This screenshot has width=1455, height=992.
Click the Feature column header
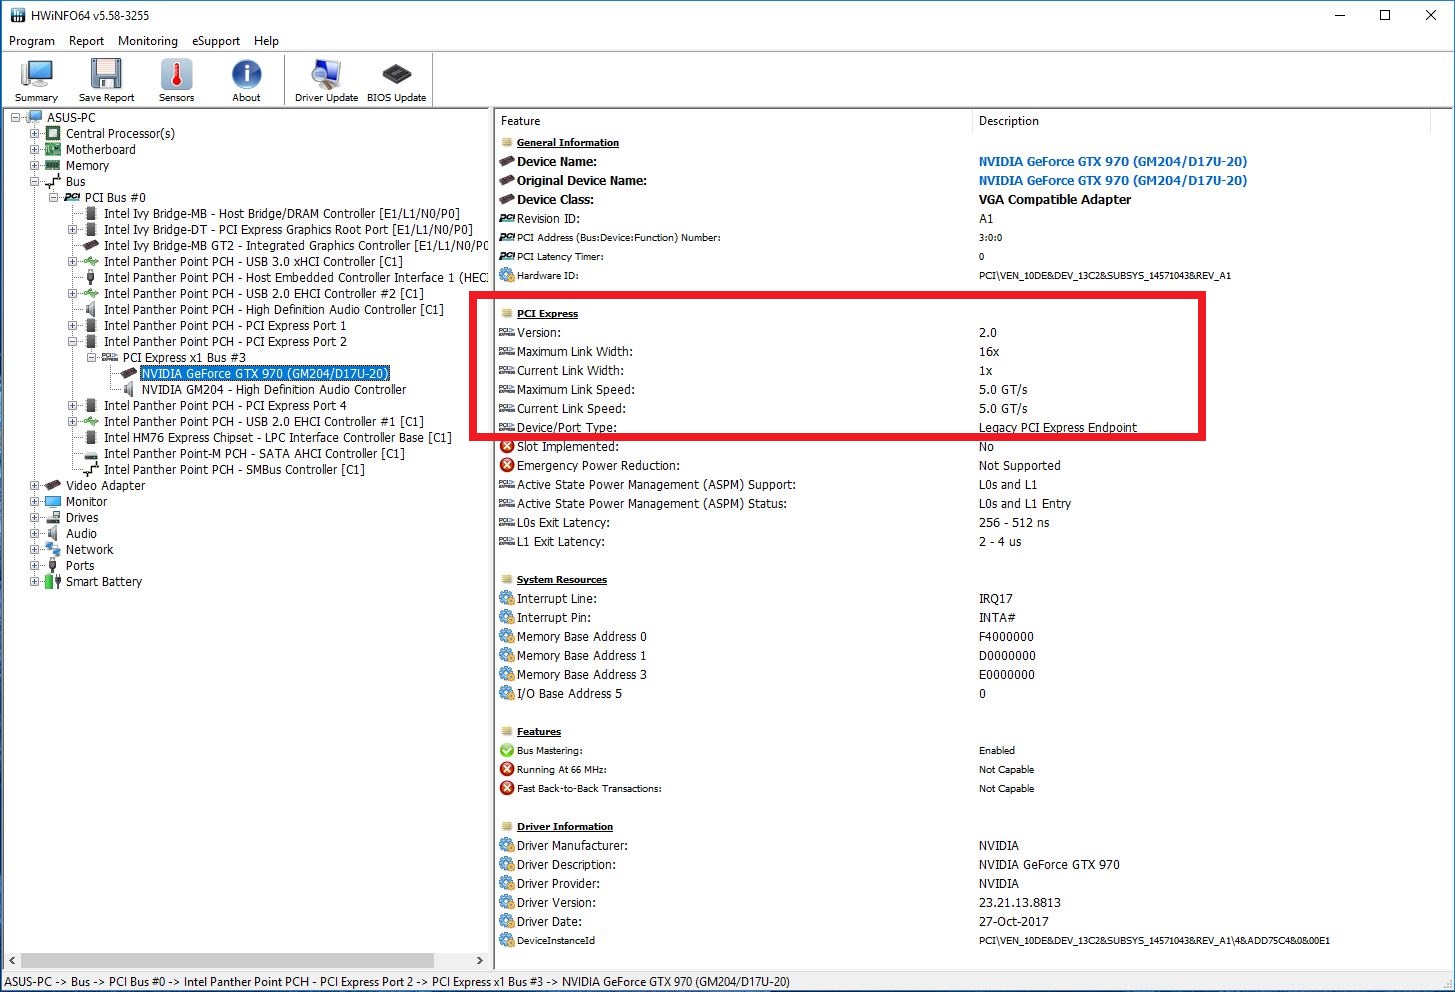pyautogui.click(x=733, y=121)
